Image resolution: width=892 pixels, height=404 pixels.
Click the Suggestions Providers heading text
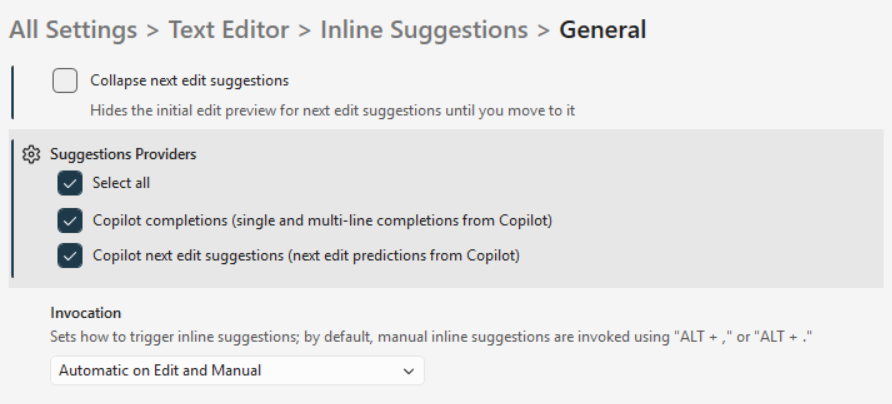[x=123, y=155]
